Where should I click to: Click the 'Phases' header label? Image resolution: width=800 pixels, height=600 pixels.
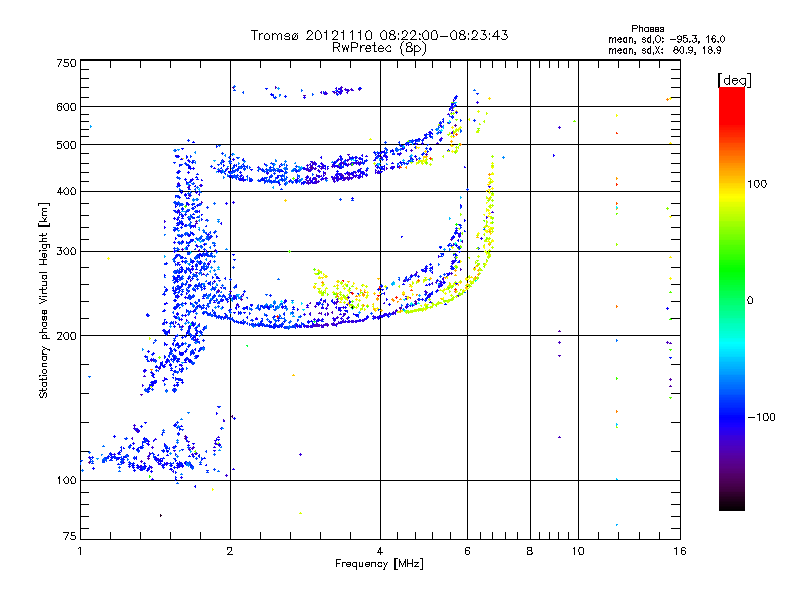[x=647, y=29]
